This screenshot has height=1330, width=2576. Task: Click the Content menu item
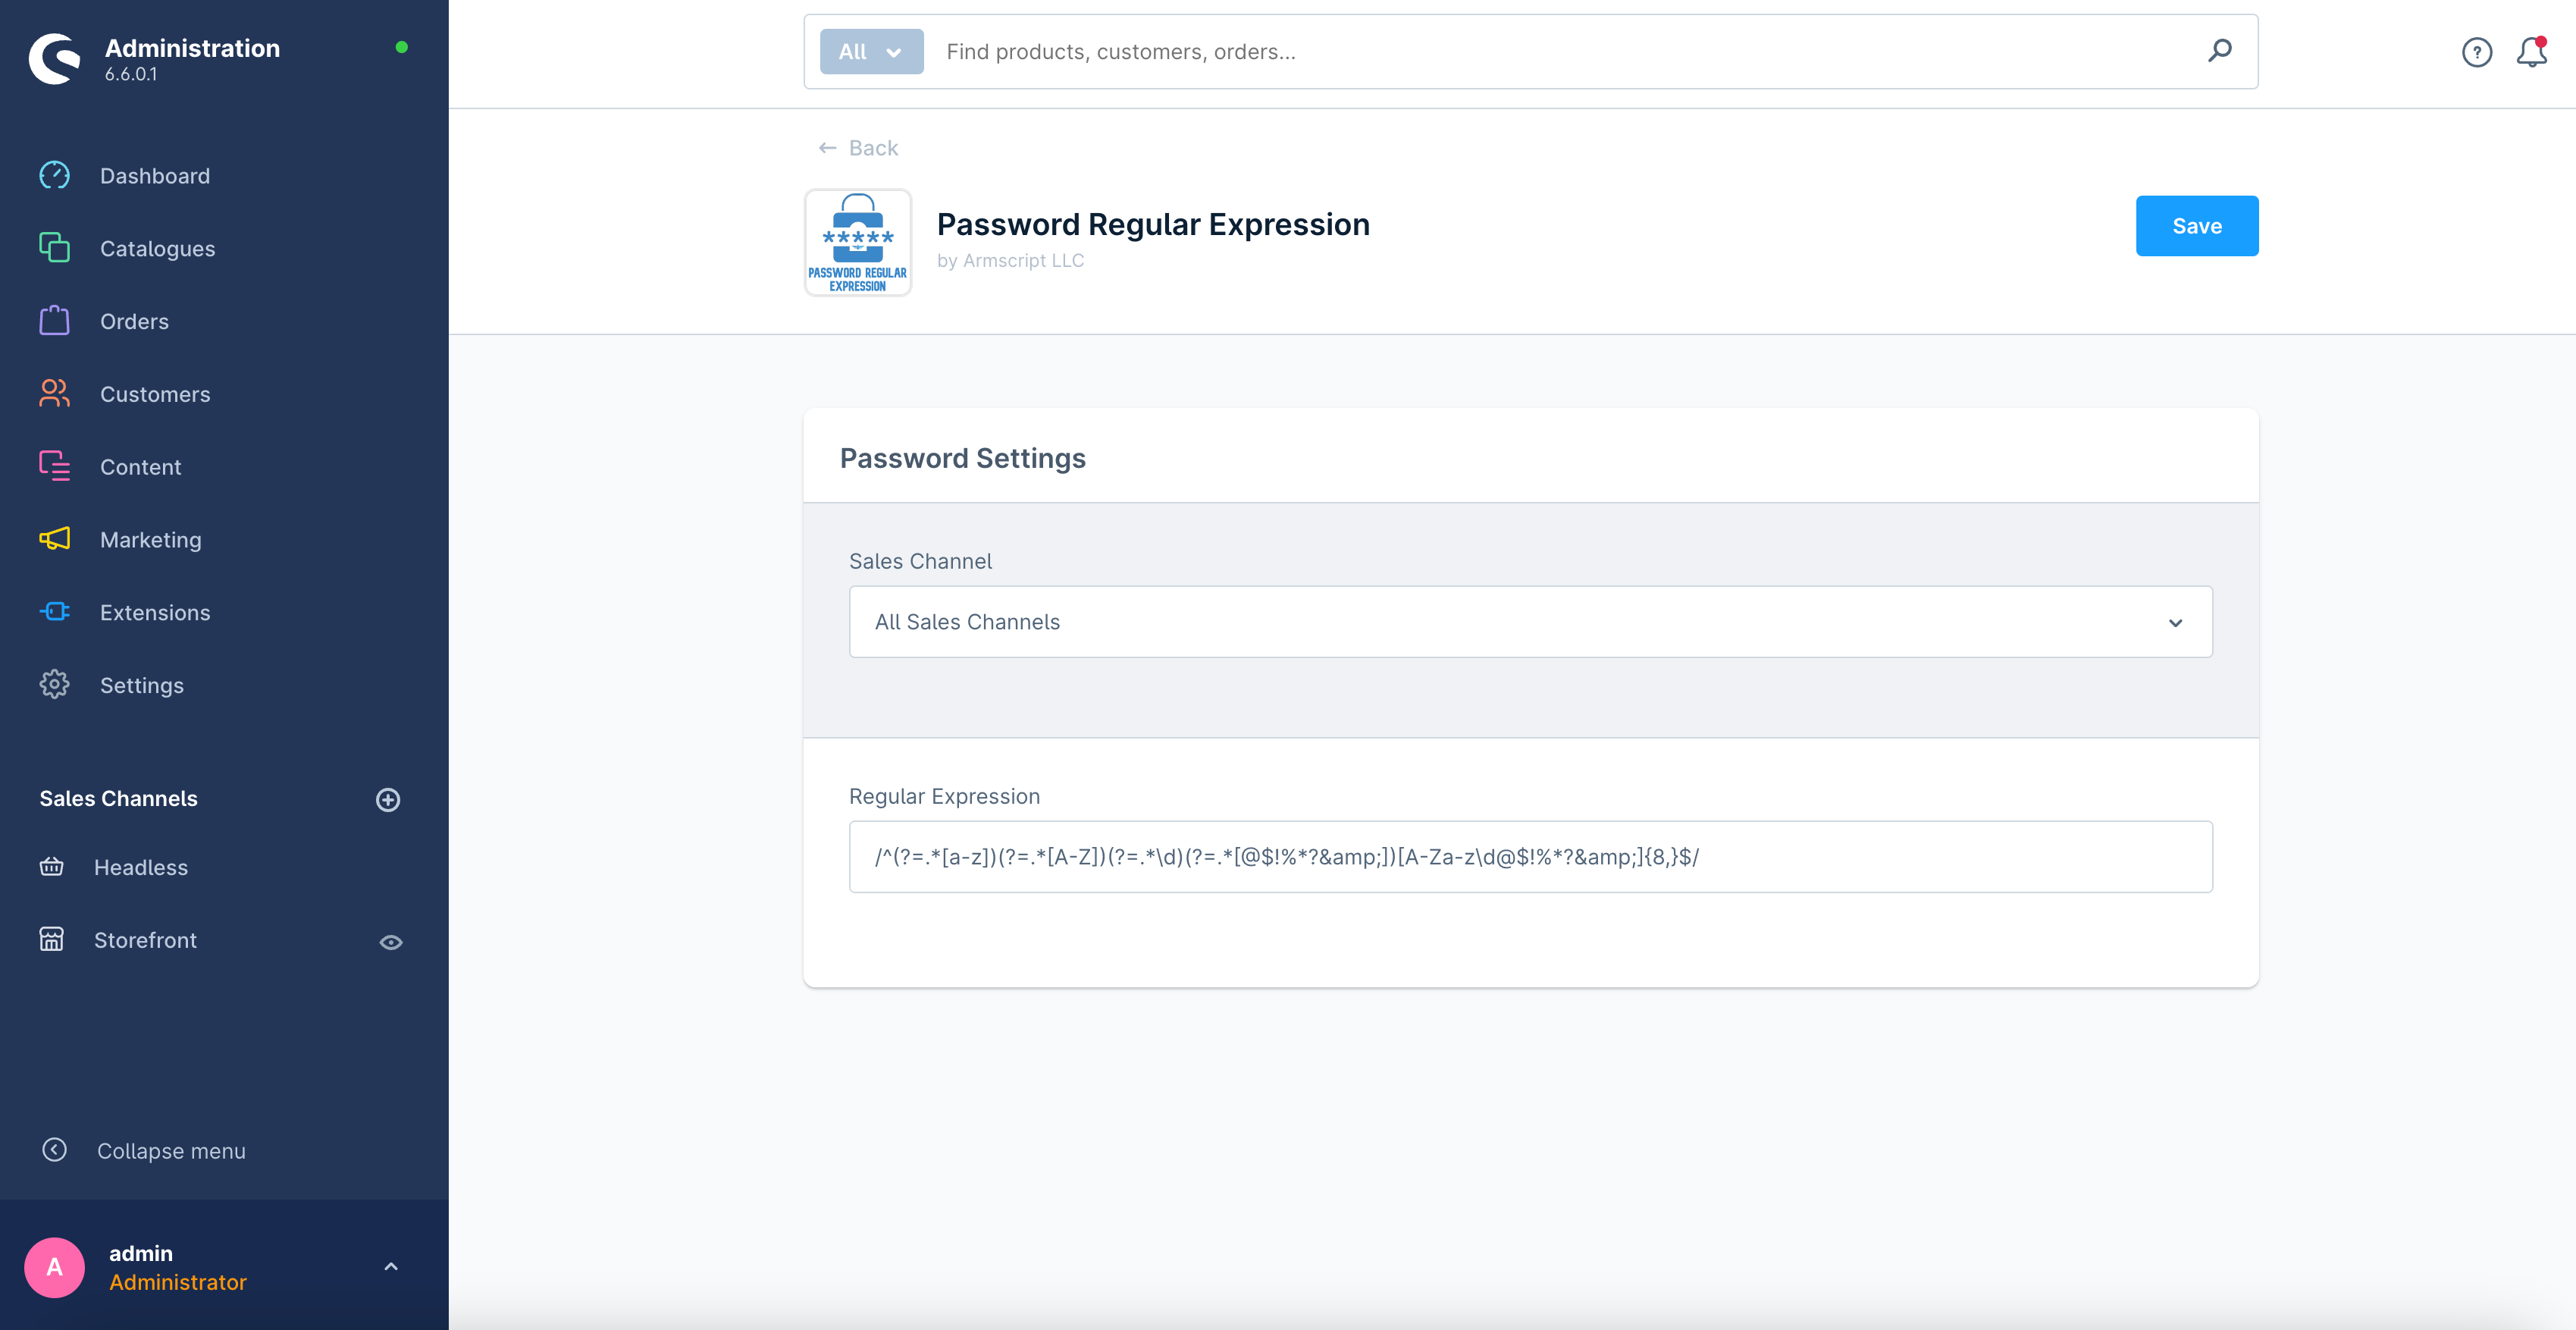(137, 466)
